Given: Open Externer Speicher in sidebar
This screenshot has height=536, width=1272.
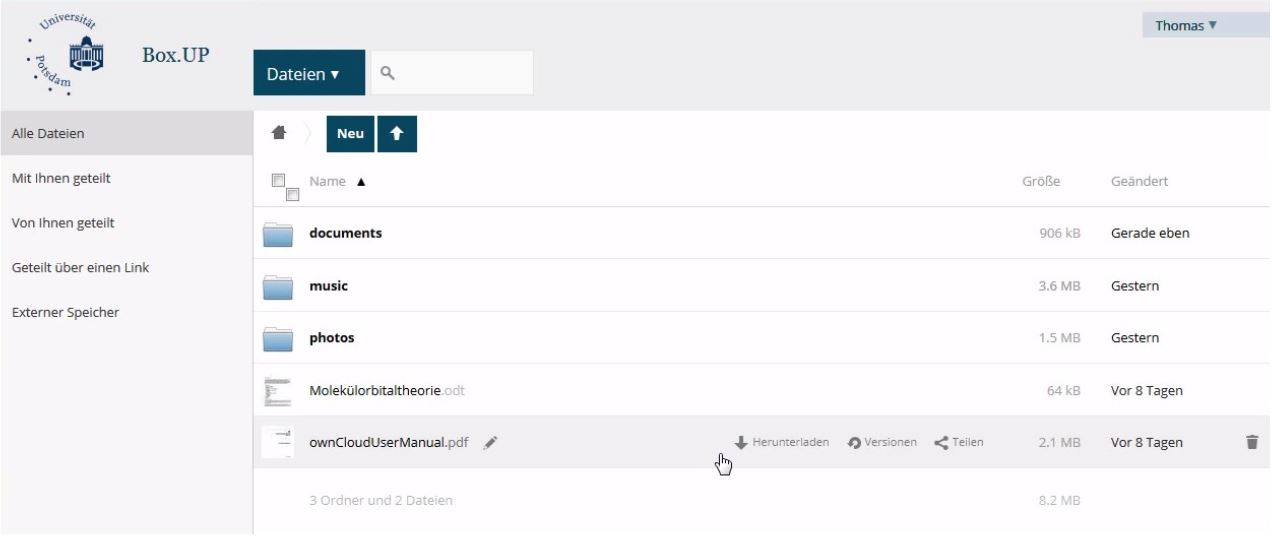Looking at the screenshot, I should tap(65, 313).
